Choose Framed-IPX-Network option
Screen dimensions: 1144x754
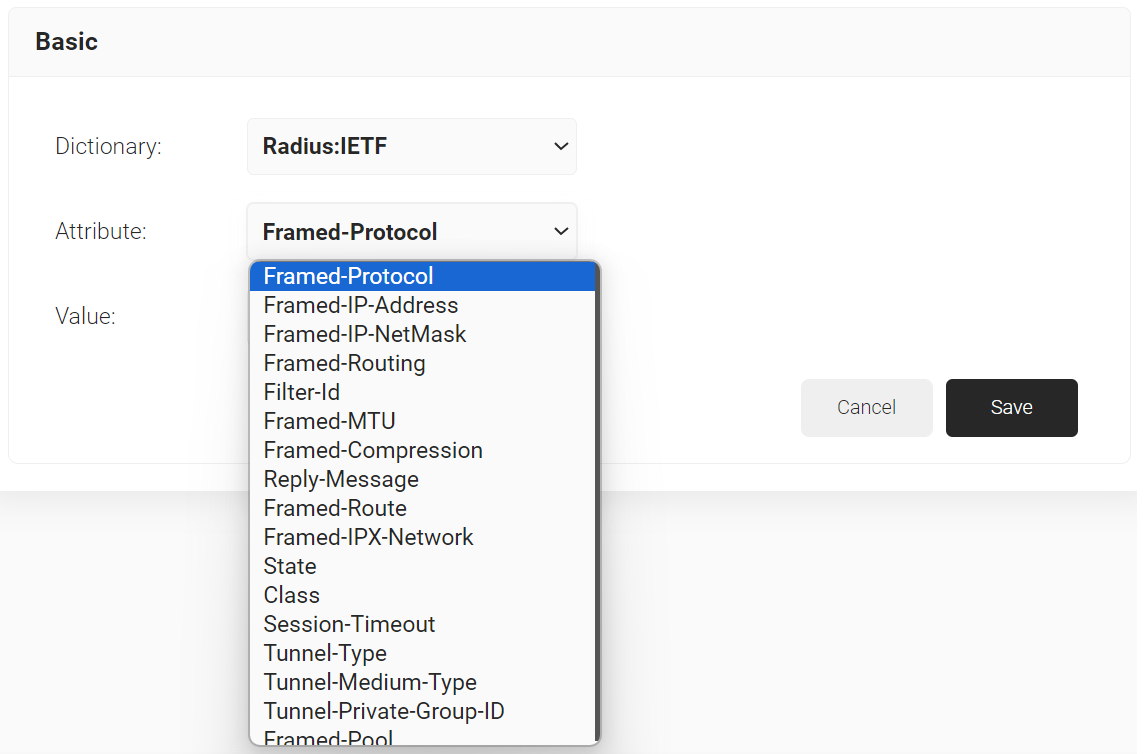point(422,538)
